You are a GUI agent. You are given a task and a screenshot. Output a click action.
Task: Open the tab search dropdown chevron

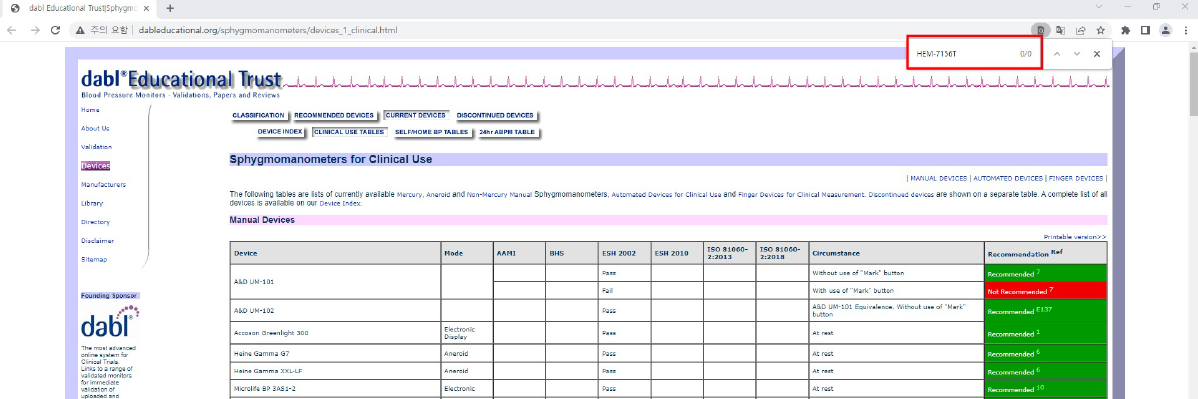(x=1099, y=7)
